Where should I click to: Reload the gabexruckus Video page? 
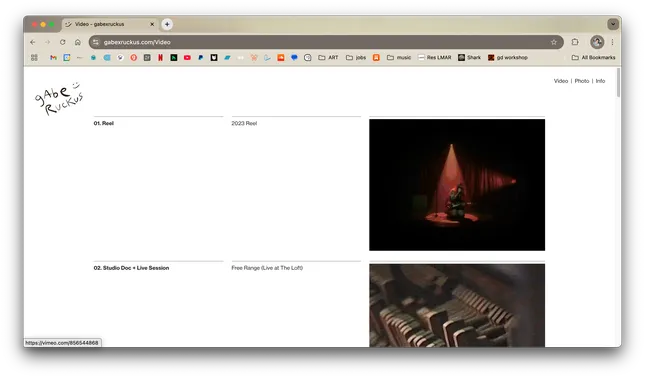(x=63, y=42)
